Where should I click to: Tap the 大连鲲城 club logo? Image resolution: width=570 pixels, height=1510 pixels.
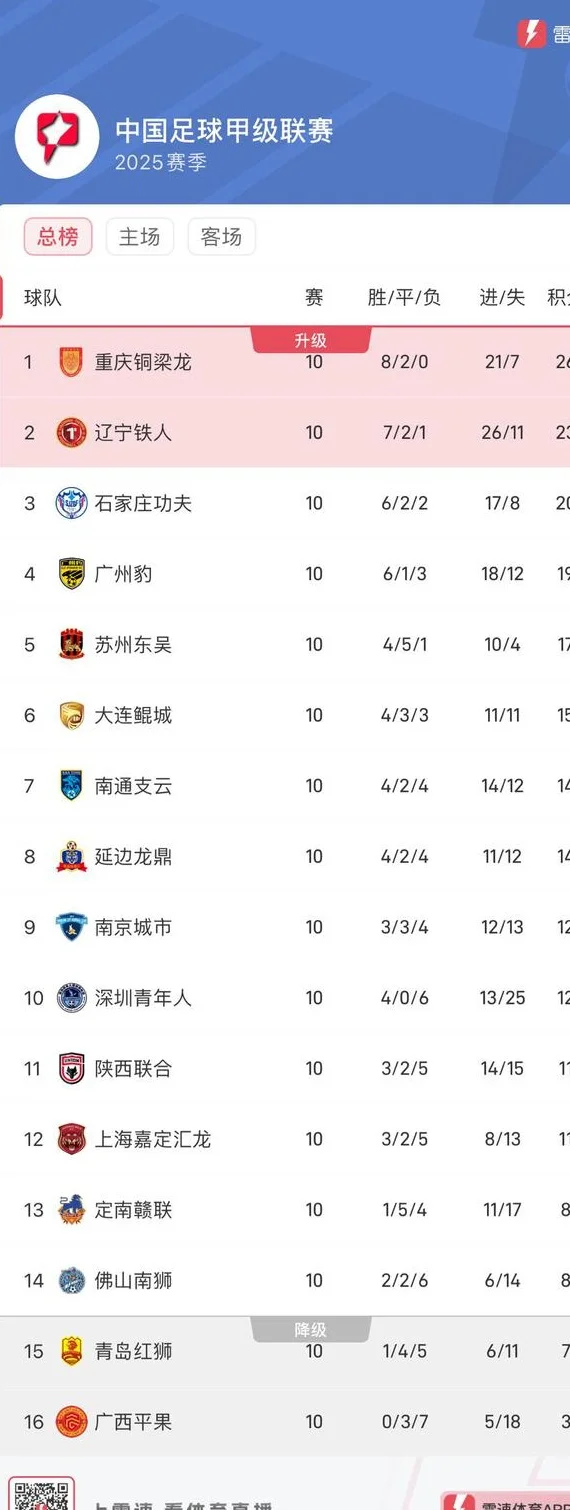point(71,715)
